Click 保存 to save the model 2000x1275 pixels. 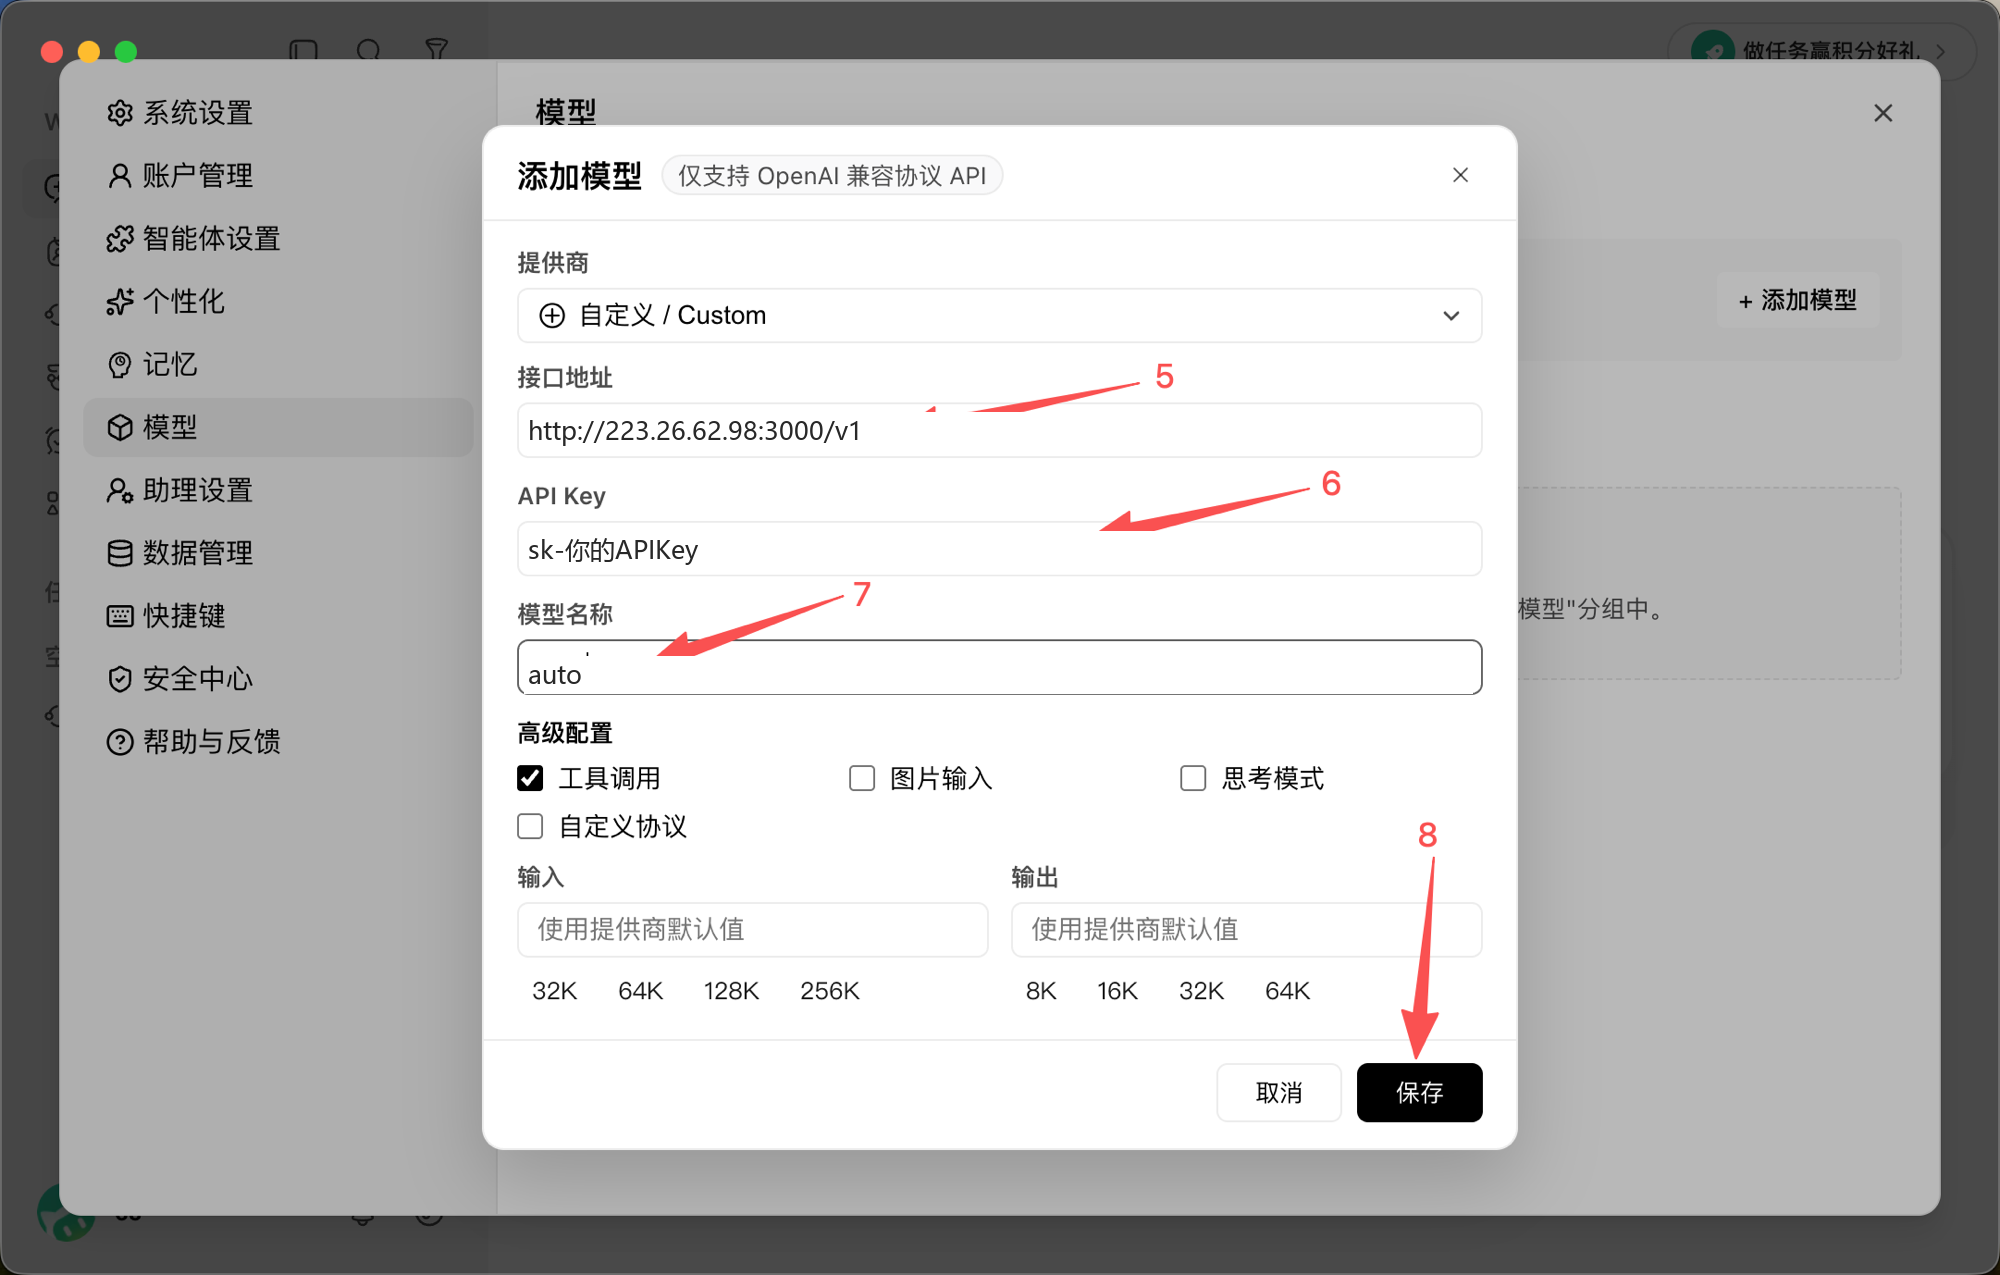[1419, 1093]
